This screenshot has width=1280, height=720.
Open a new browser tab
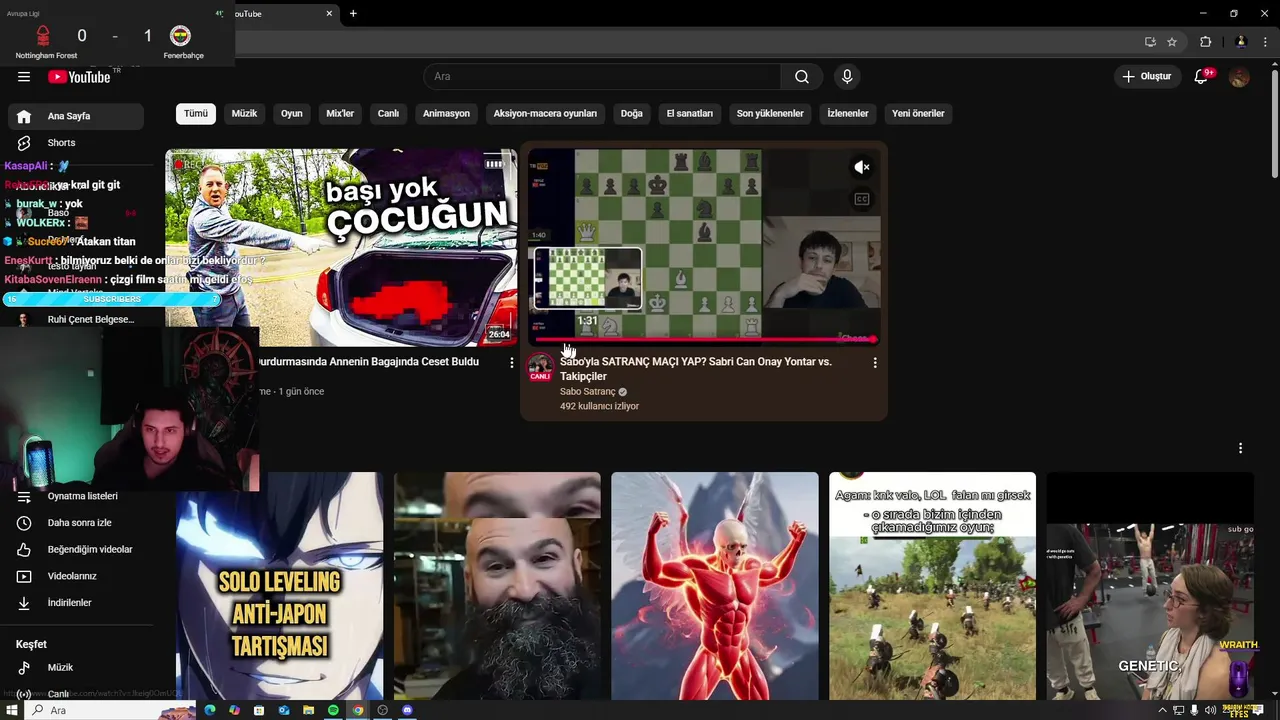coord(353,13)
